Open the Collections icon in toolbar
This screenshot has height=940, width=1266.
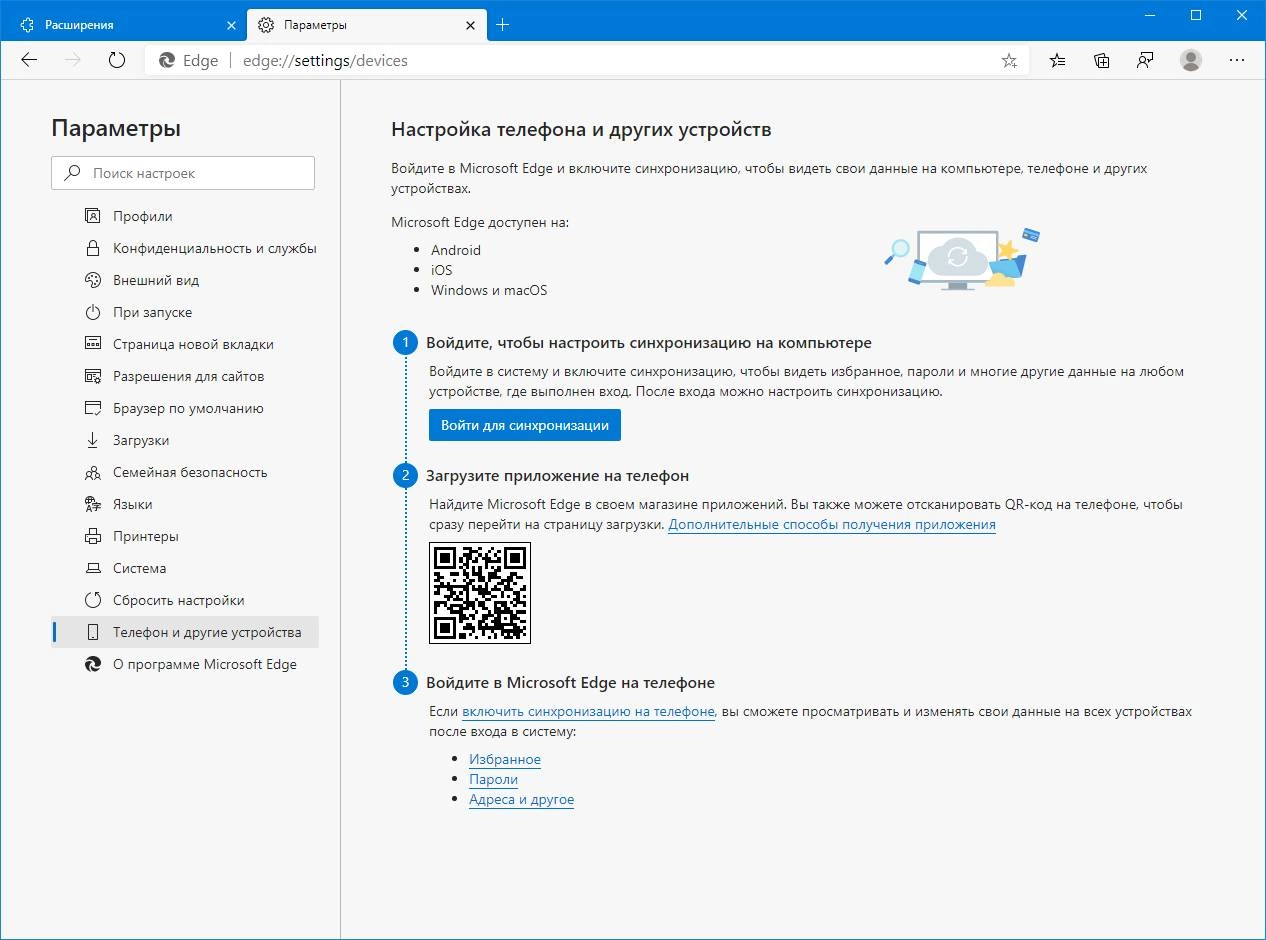pos(1101,60)
